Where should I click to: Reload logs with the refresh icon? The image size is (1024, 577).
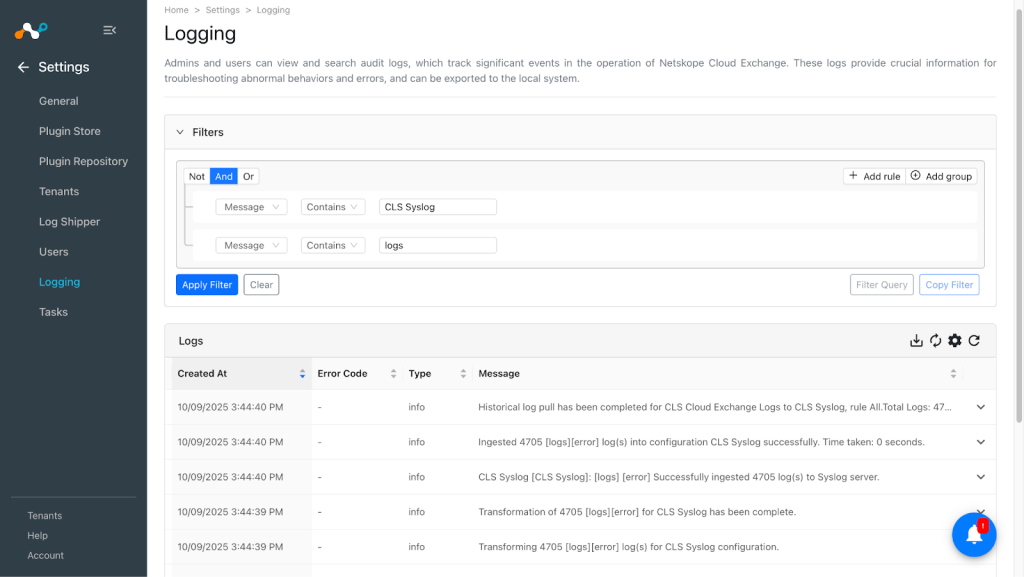pos(974,341)
